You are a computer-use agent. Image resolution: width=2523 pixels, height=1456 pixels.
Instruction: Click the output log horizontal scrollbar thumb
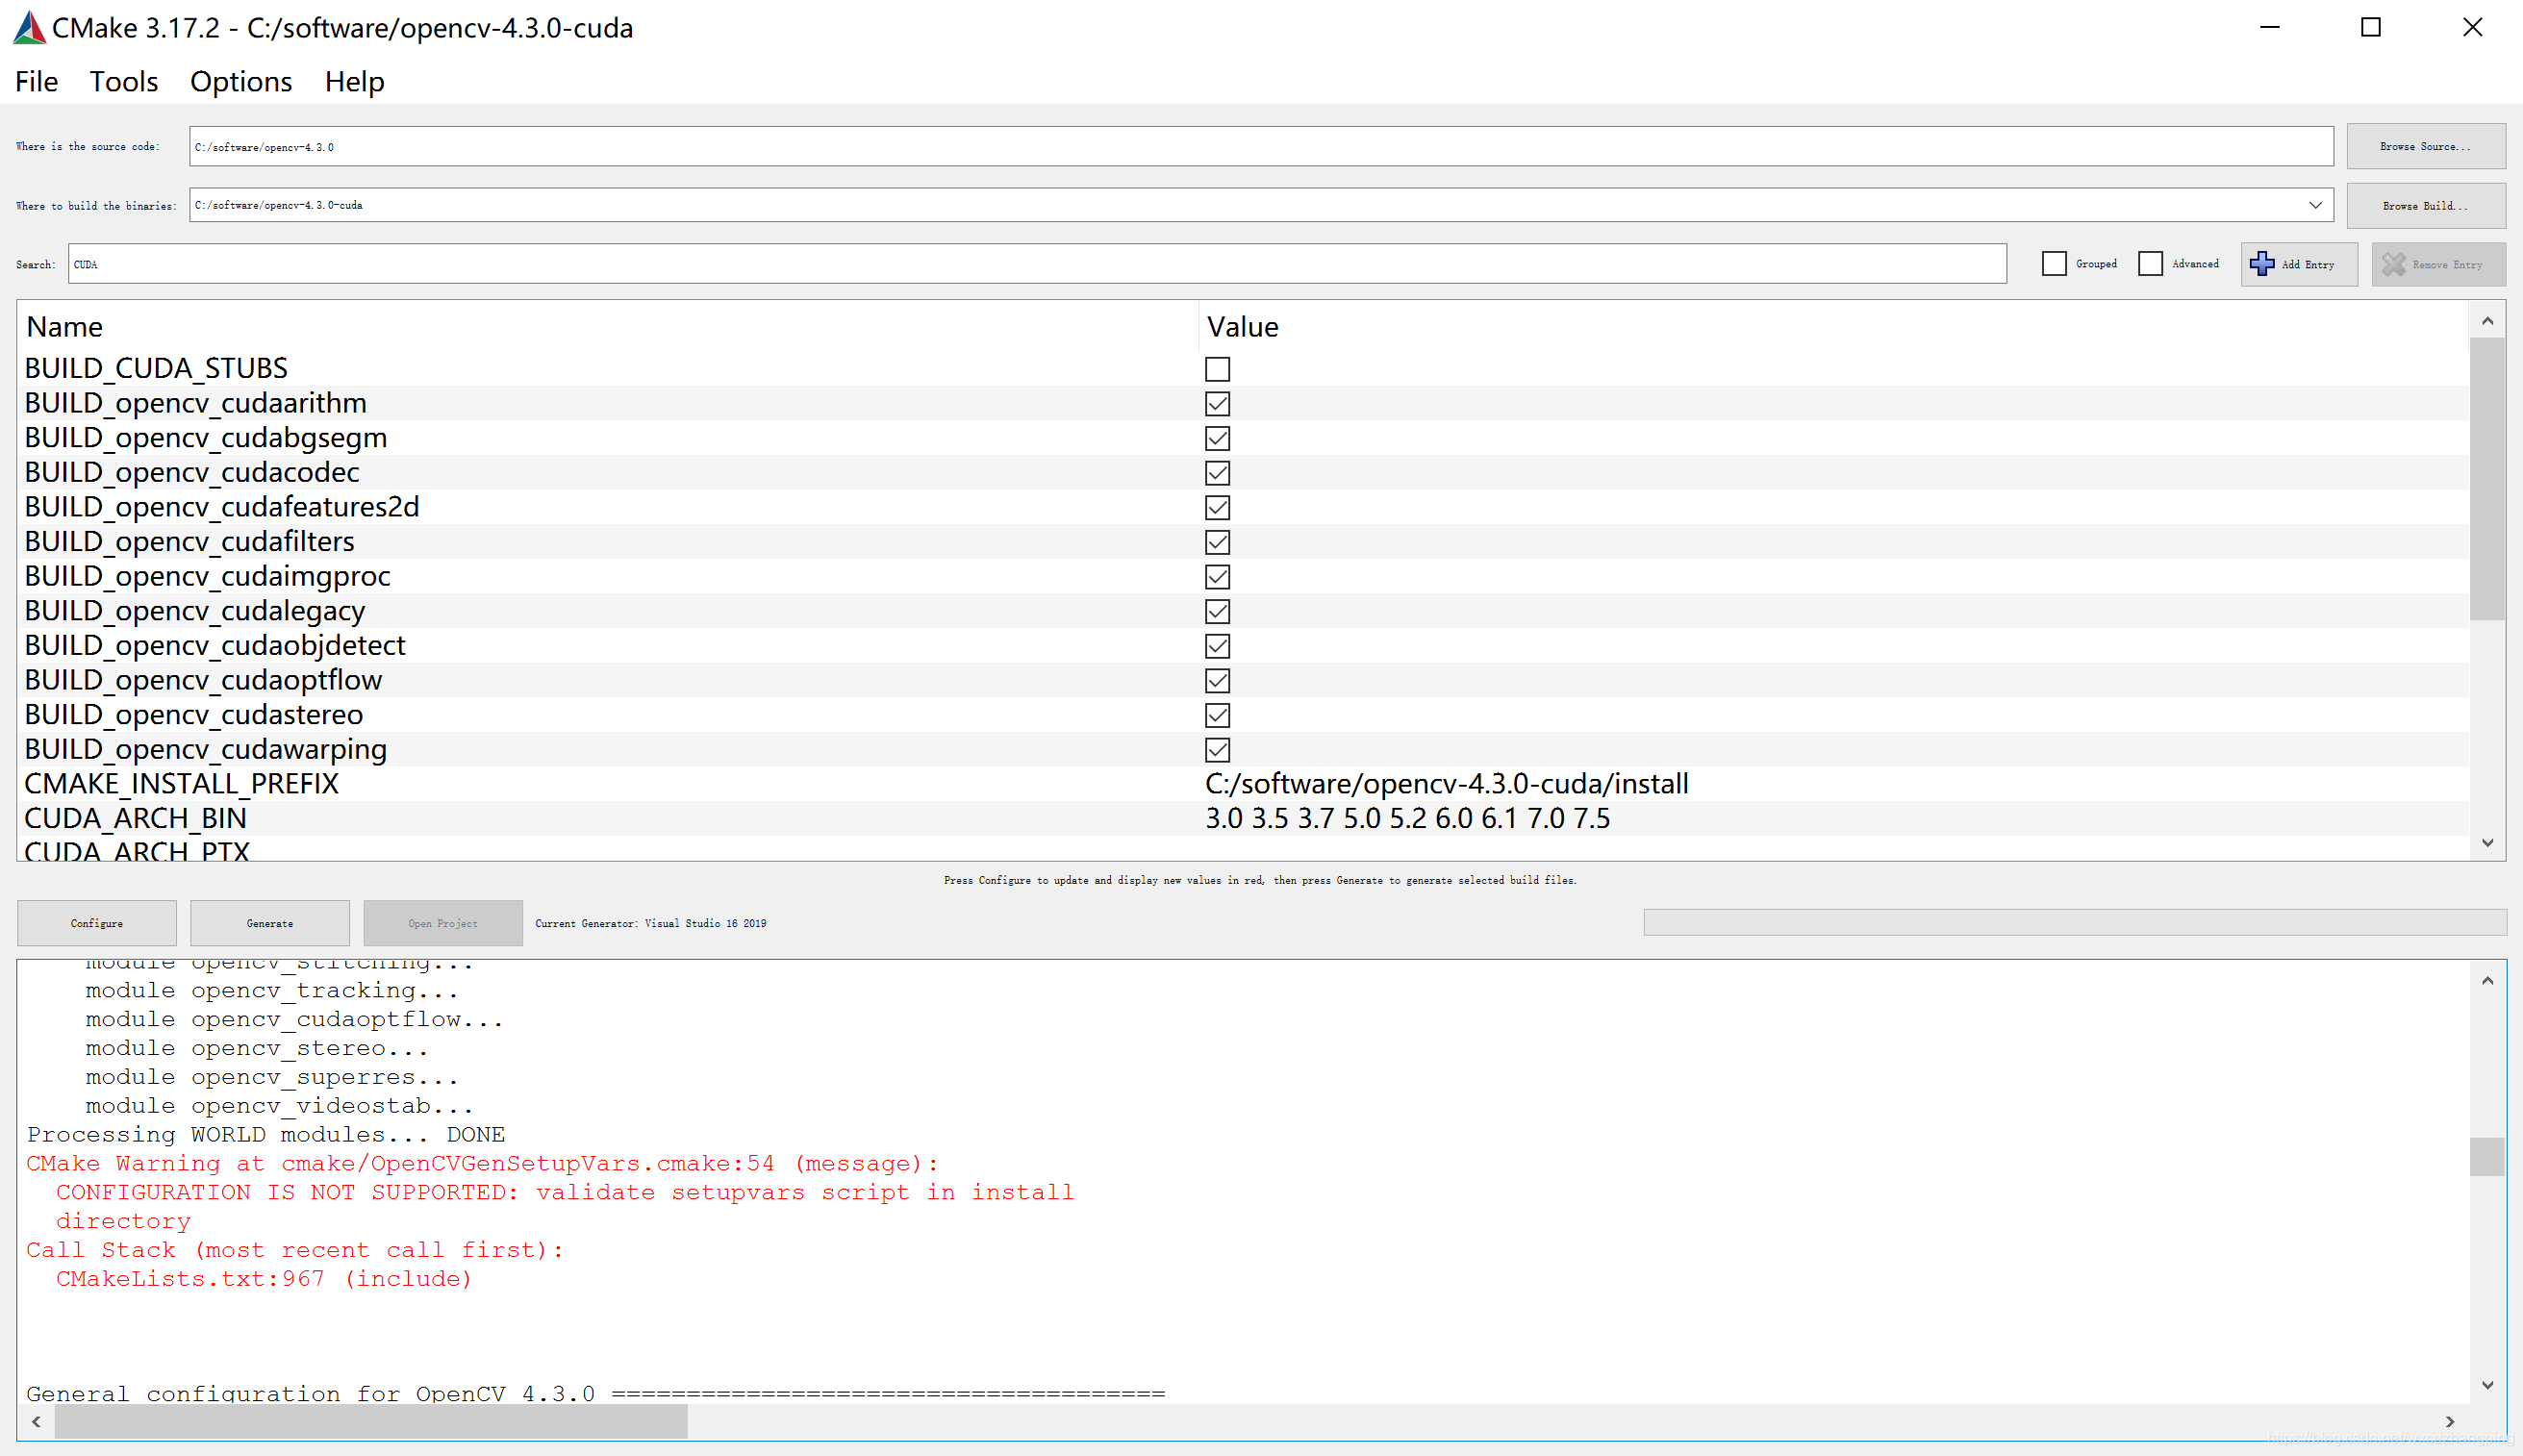tap(370, 1421)
